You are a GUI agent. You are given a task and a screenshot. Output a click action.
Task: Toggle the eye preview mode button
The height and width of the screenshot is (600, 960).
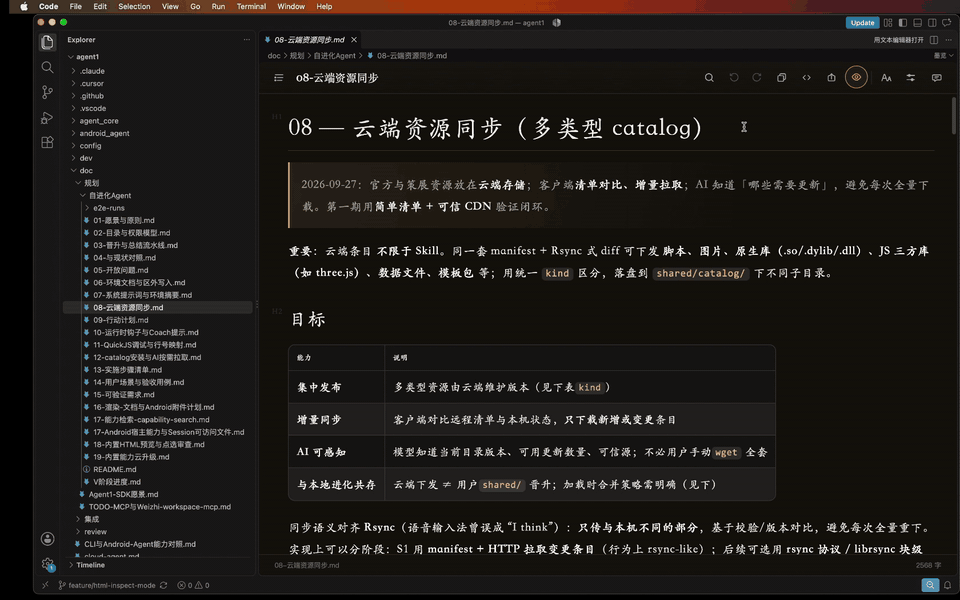point(856,78)
